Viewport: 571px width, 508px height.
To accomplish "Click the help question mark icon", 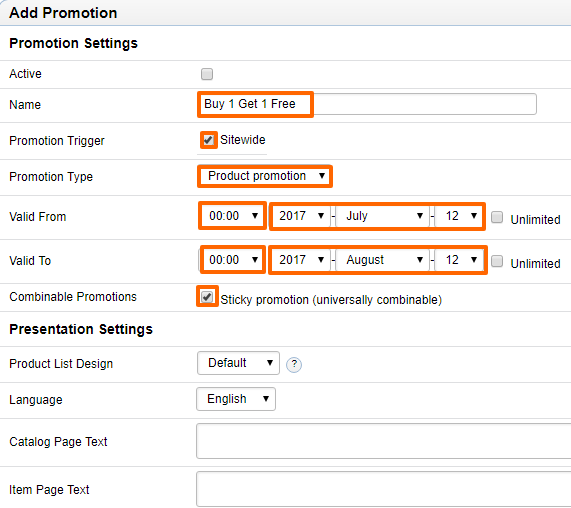I will [x=294, y=365].
